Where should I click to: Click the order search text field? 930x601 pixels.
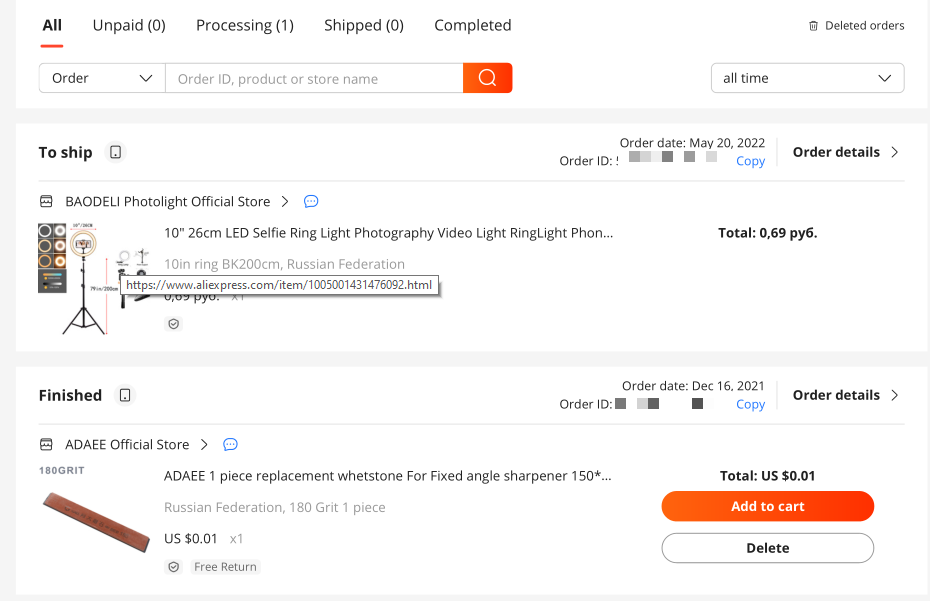click(314, 78)
